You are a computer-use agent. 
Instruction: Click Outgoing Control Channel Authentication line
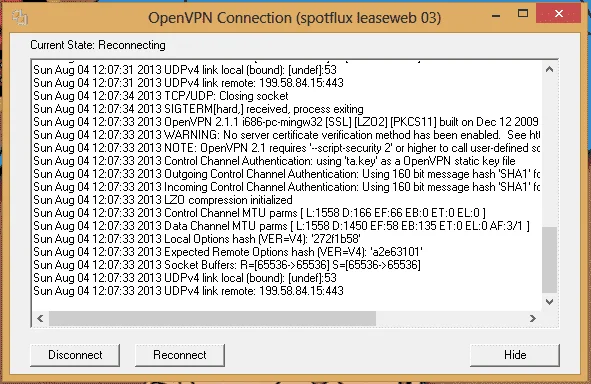286,174
